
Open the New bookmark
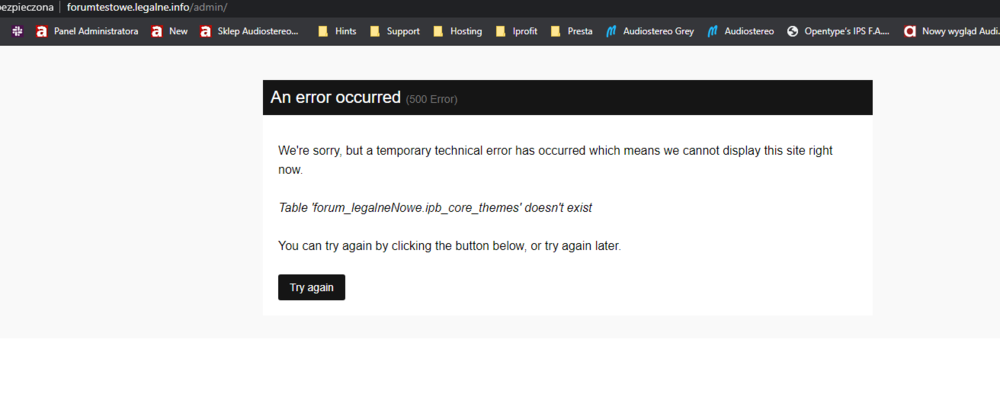point(169,31)
